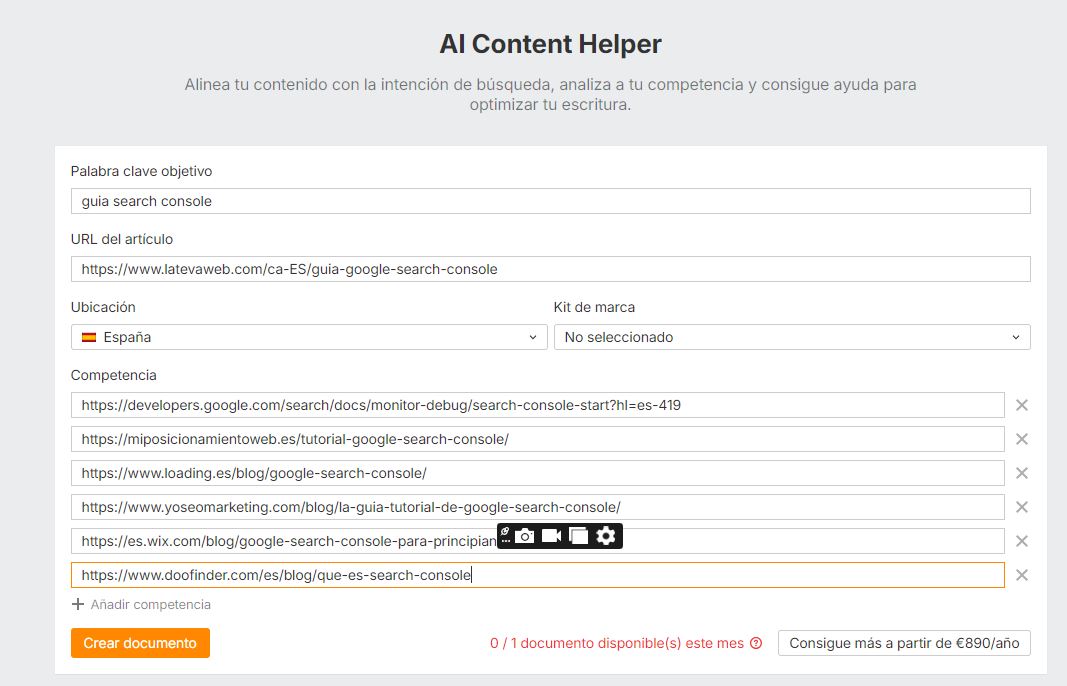Click the Crear documento button
The image size is (1067, 686).
coord(140,643)
